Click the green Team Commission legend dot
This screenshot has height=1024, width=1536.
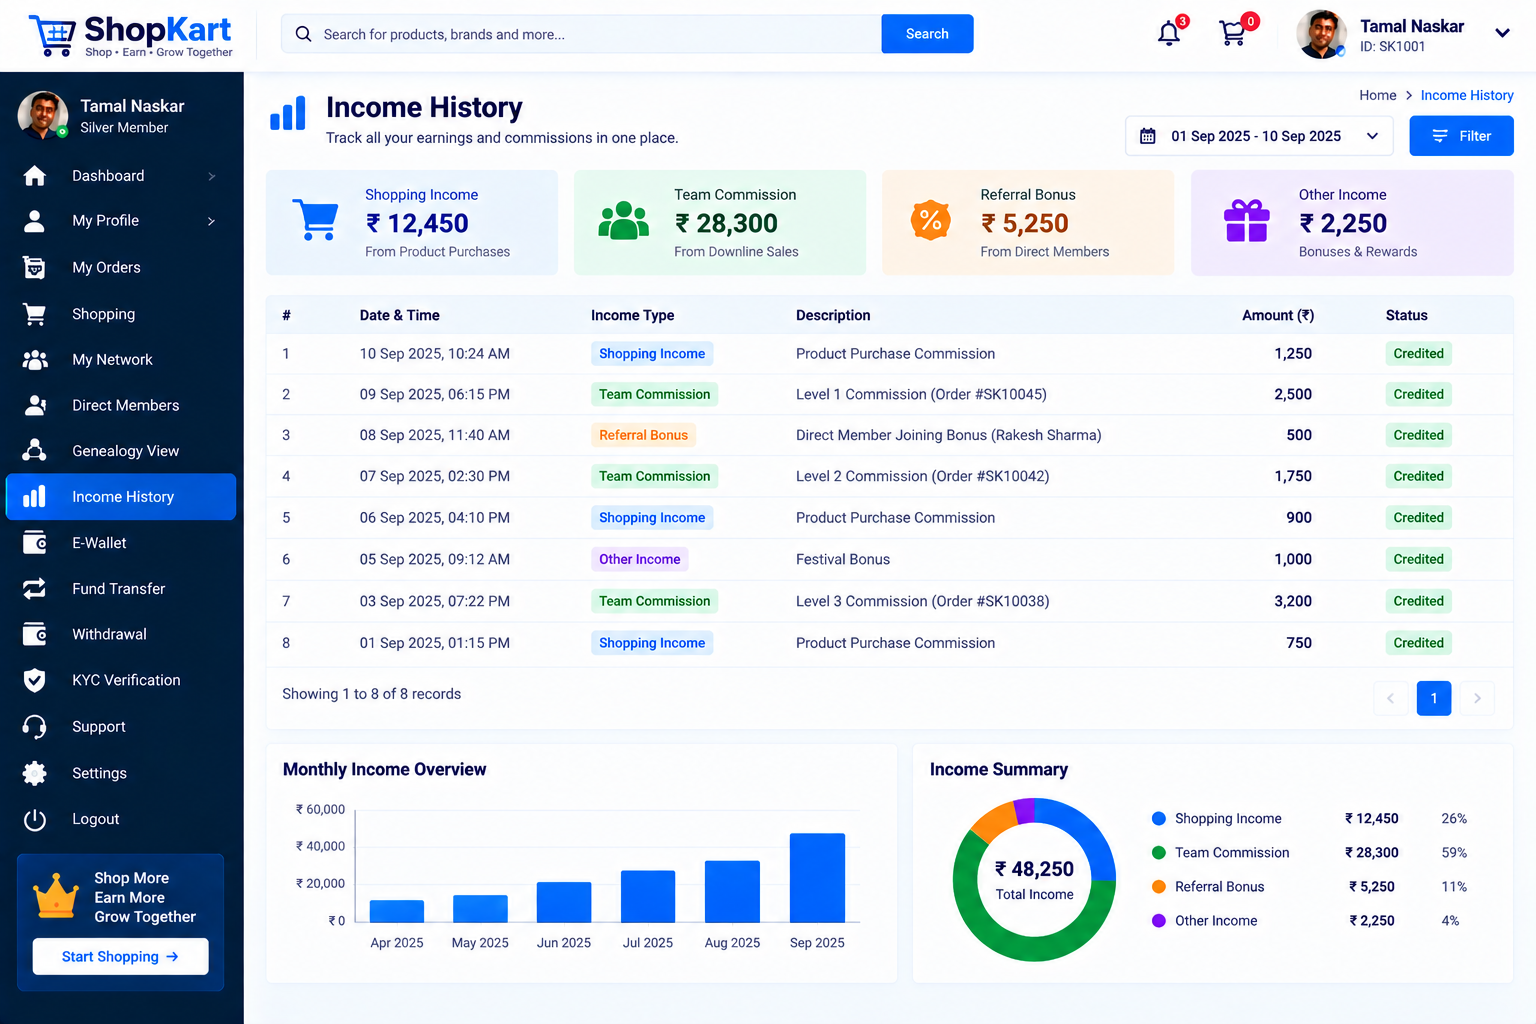point(1159,853)
